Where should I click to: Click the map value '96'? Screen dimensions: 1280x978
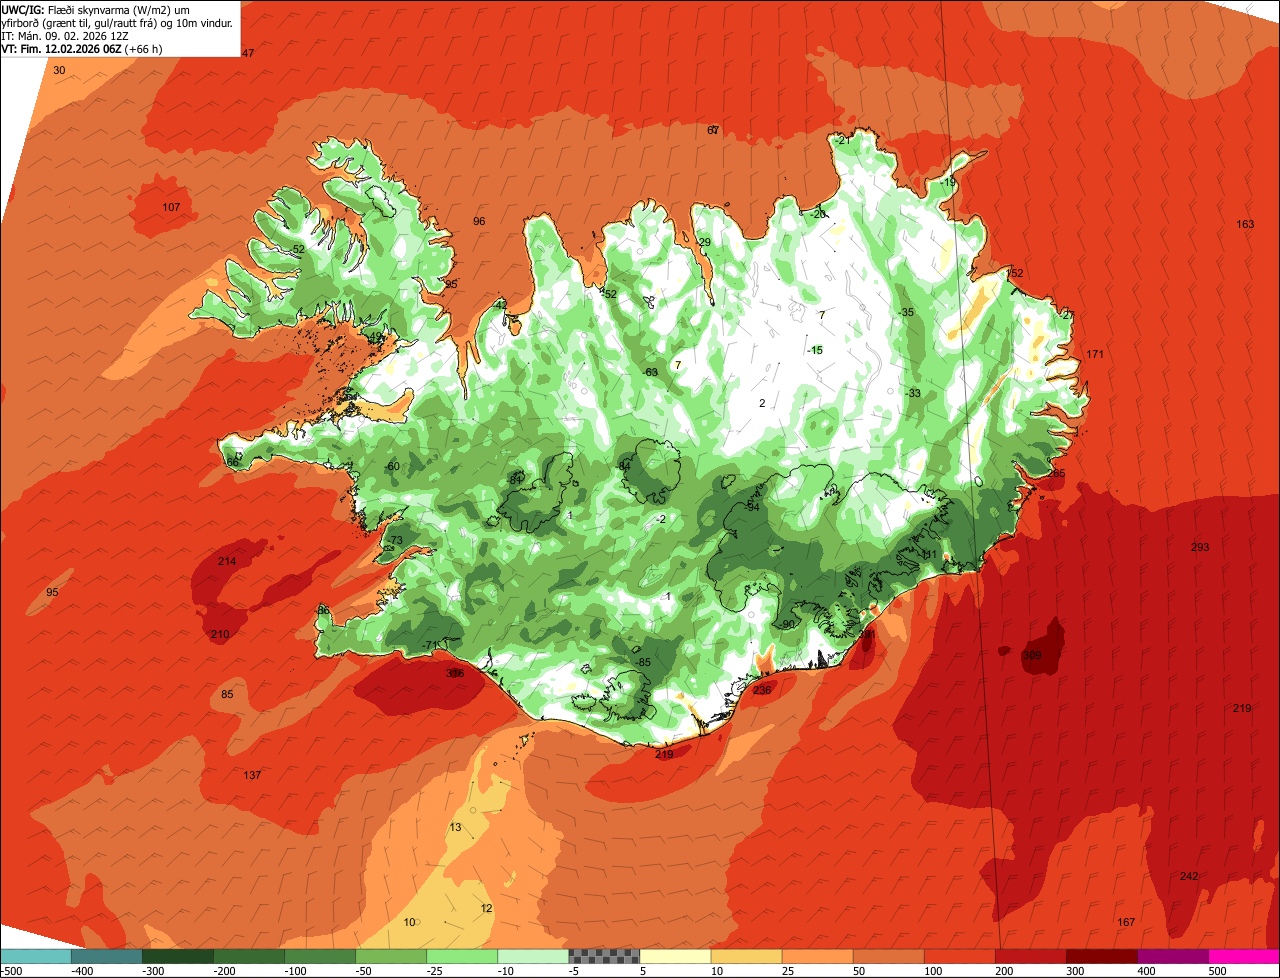tap(479, 221)
